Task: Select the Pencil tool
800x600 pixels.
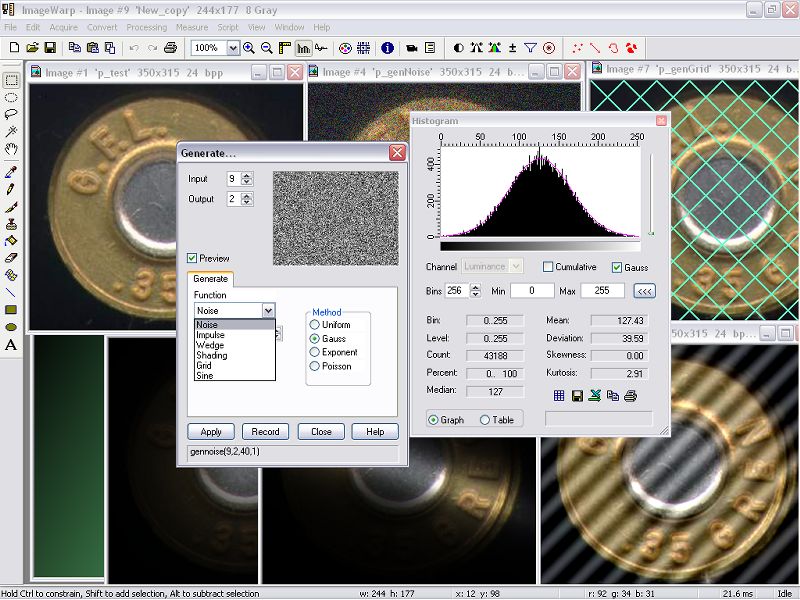Action: pos(11,190)
